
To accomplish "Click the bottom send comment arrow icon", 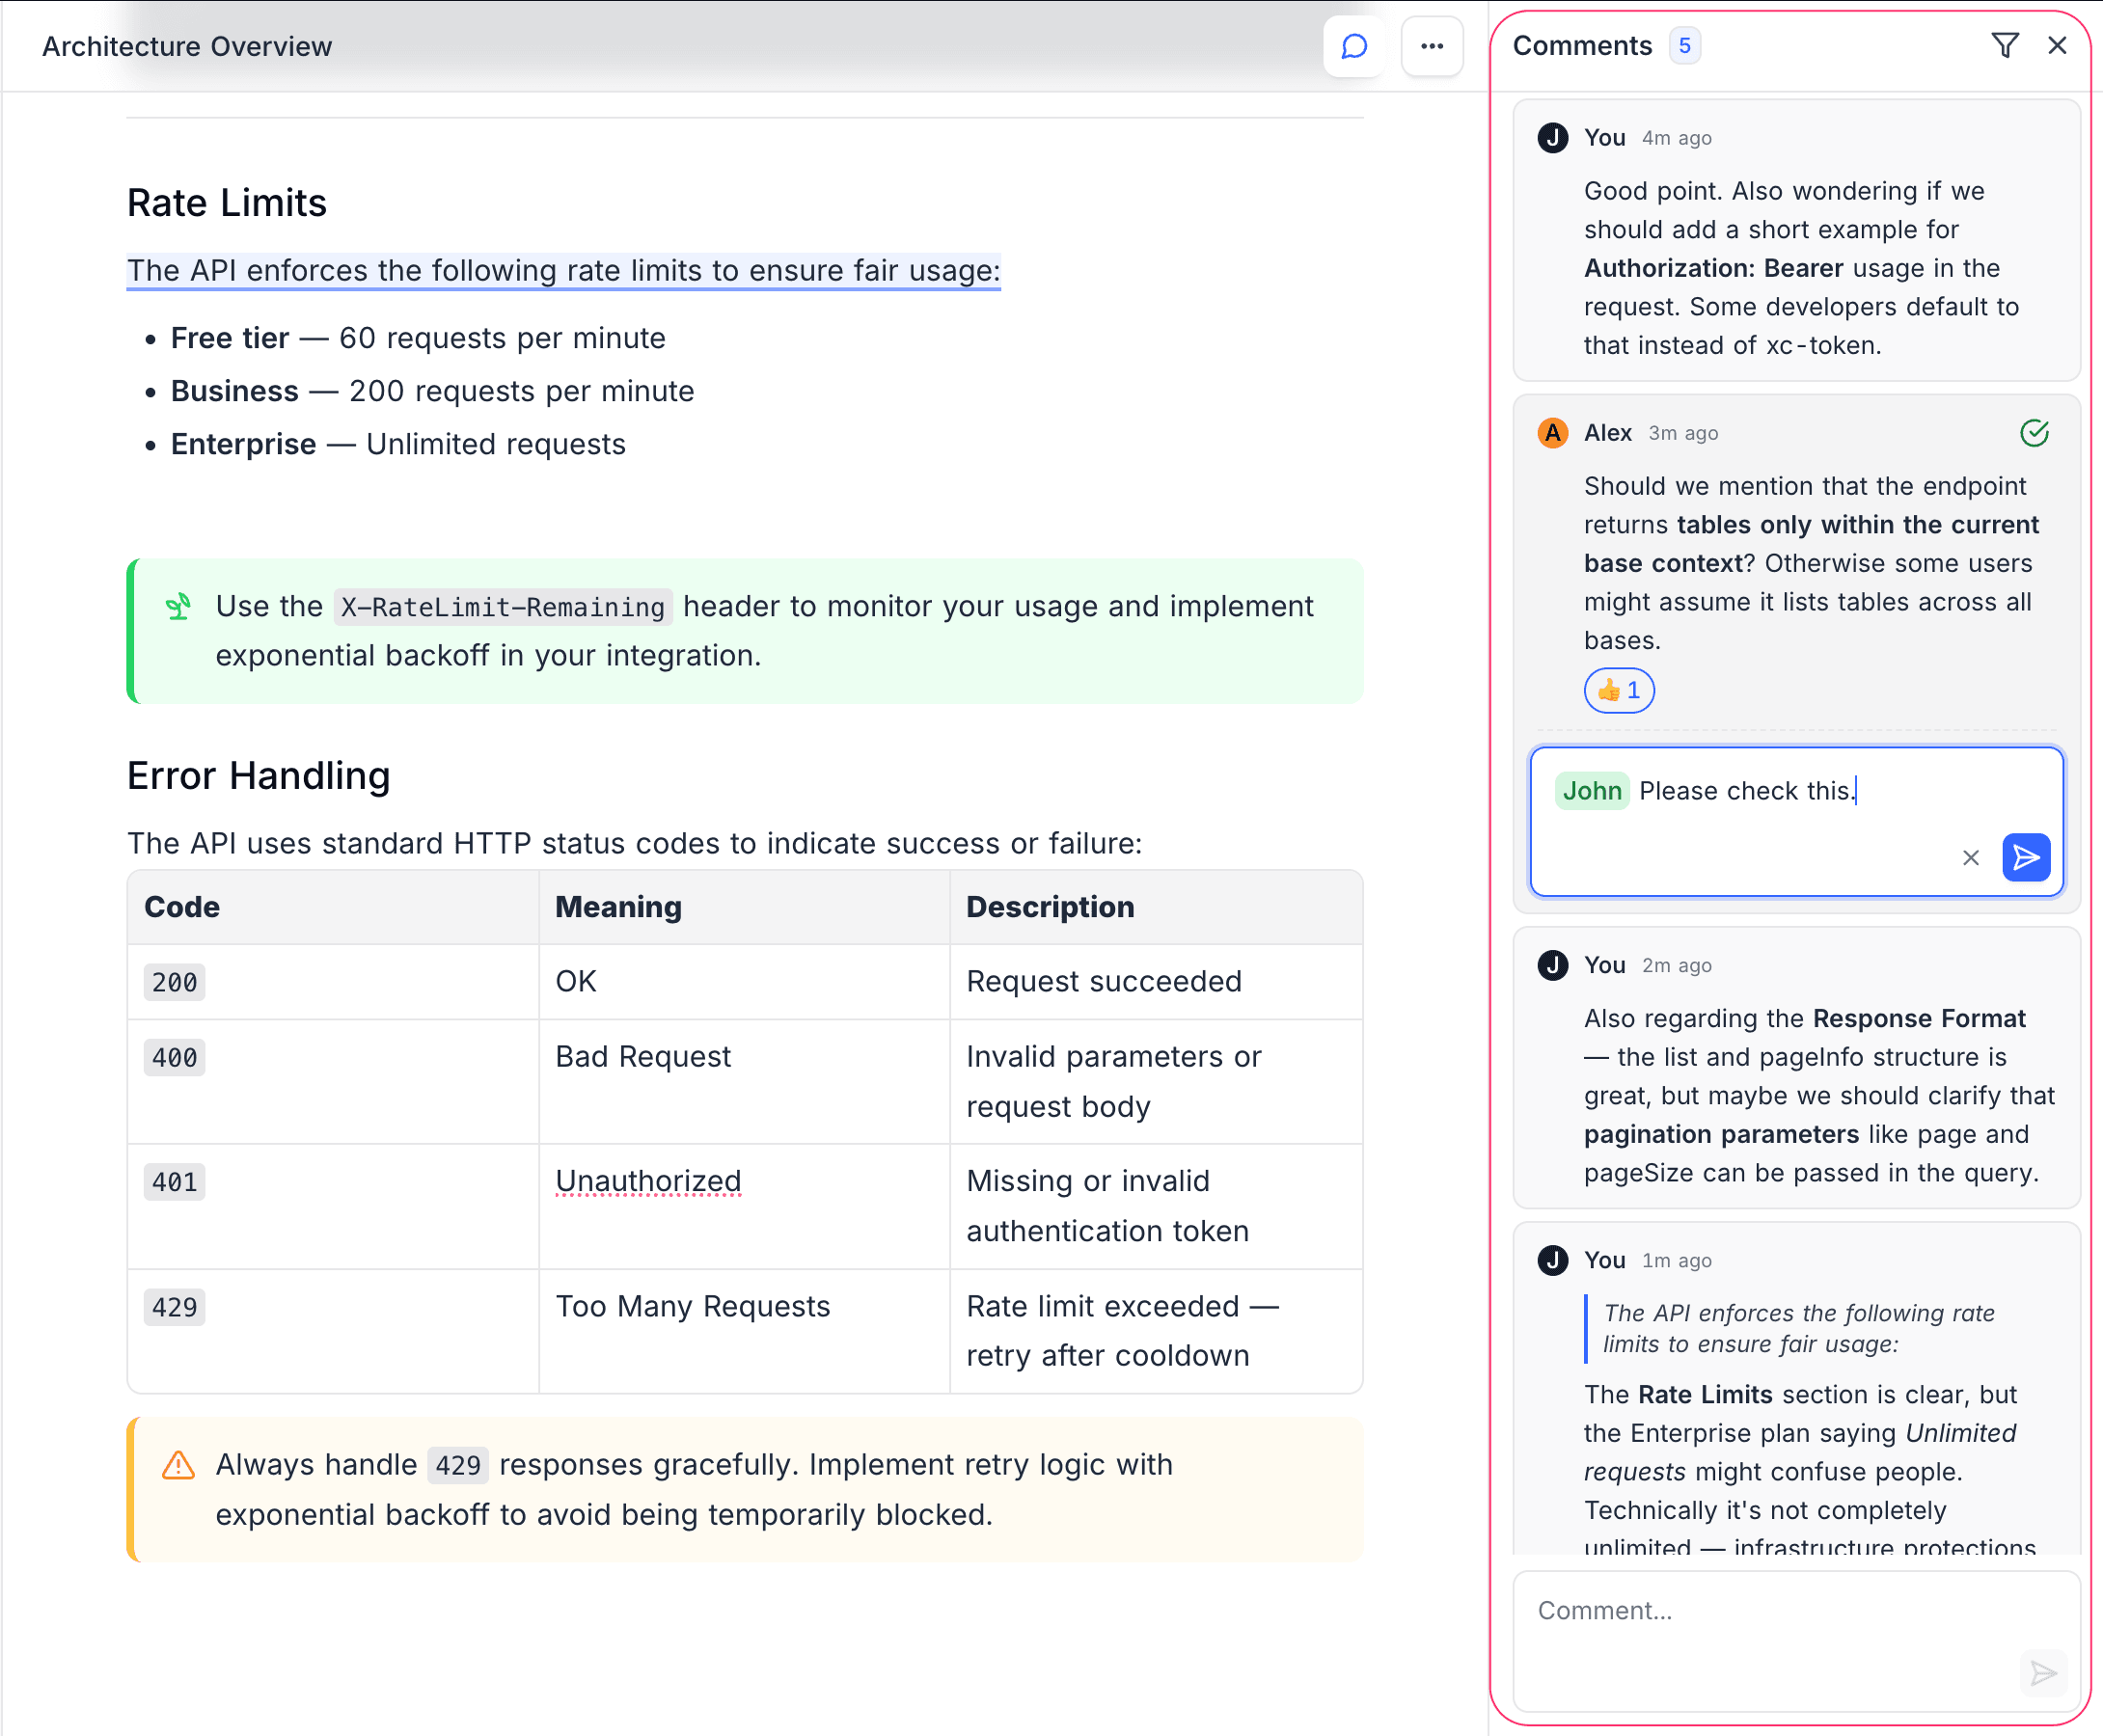I will [2042, 1672].
